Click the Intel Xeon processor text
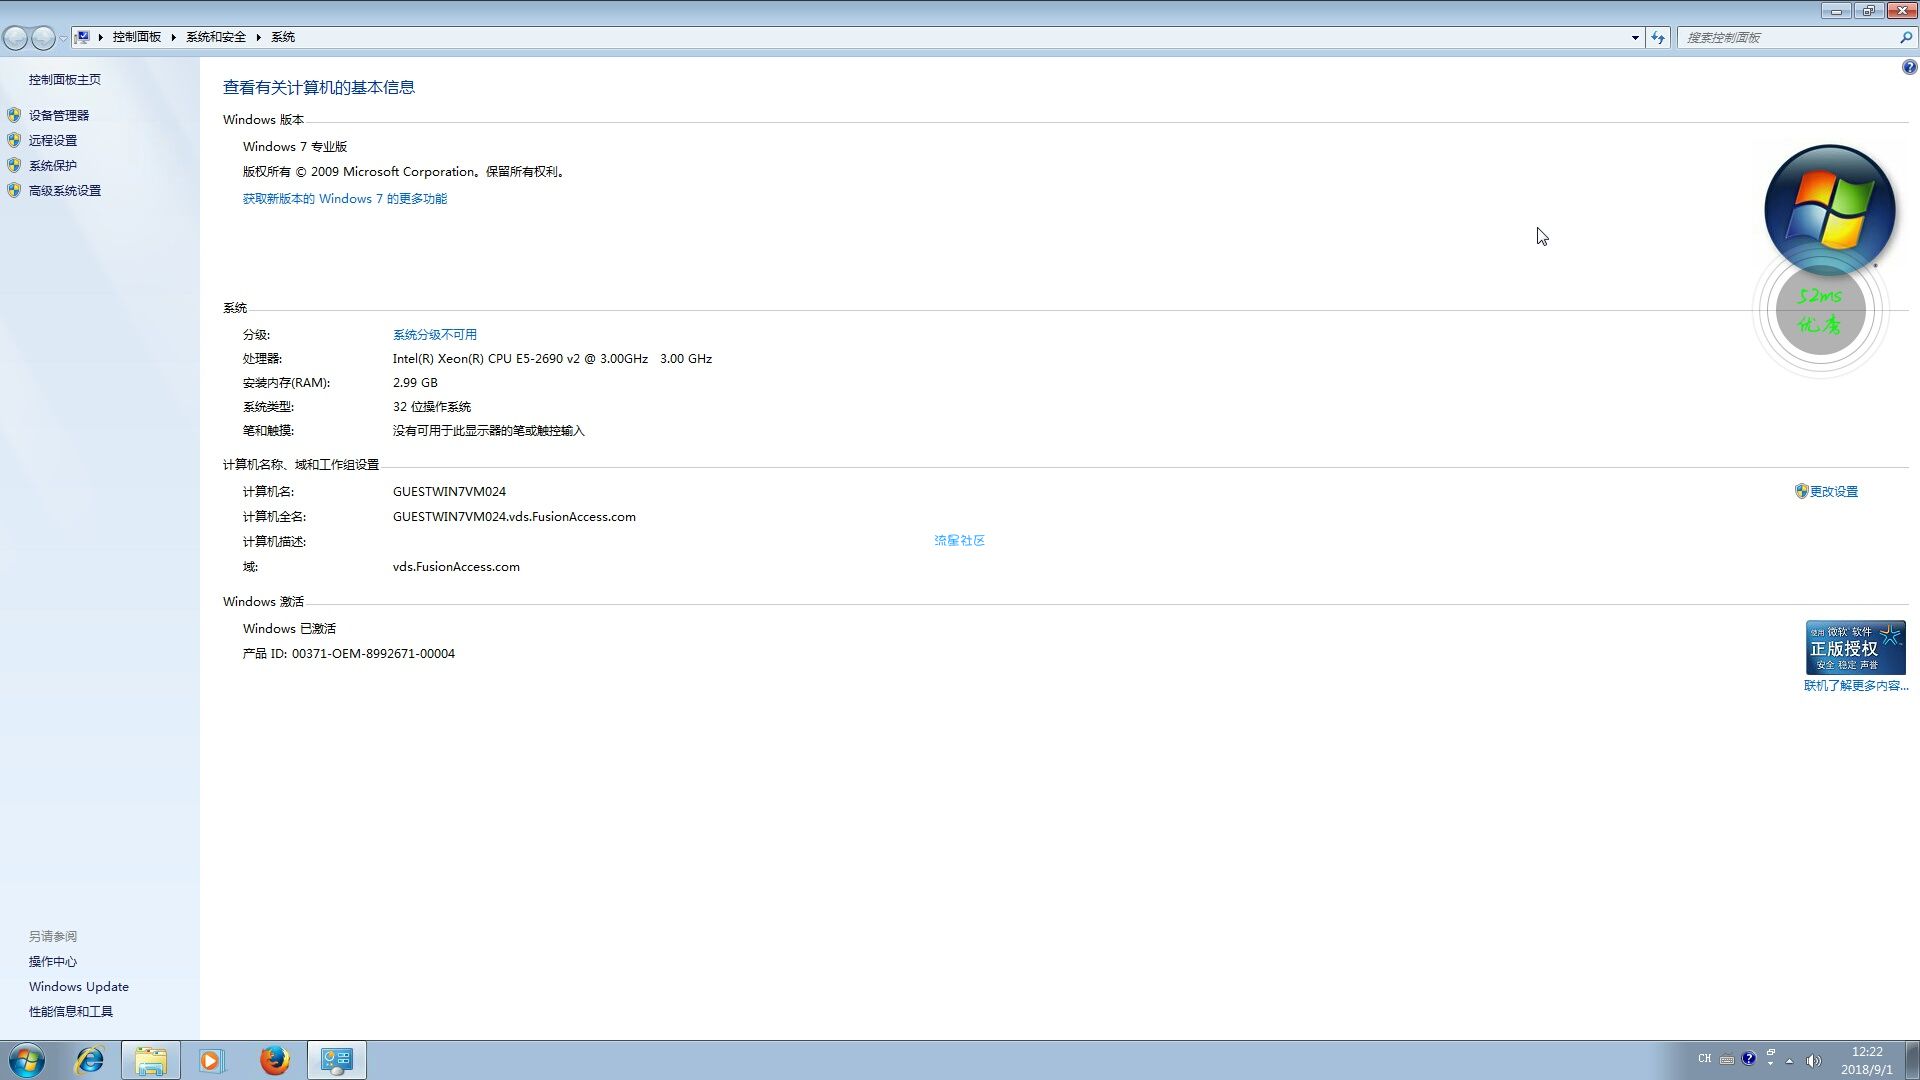This screenshot has width=1920, height=1080. 552,358
